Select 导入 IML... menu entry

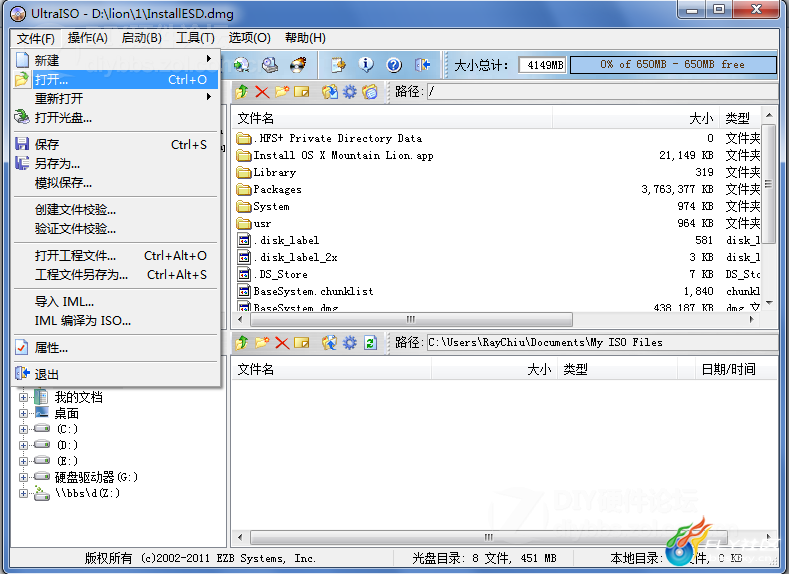click(x=116, y=302)
